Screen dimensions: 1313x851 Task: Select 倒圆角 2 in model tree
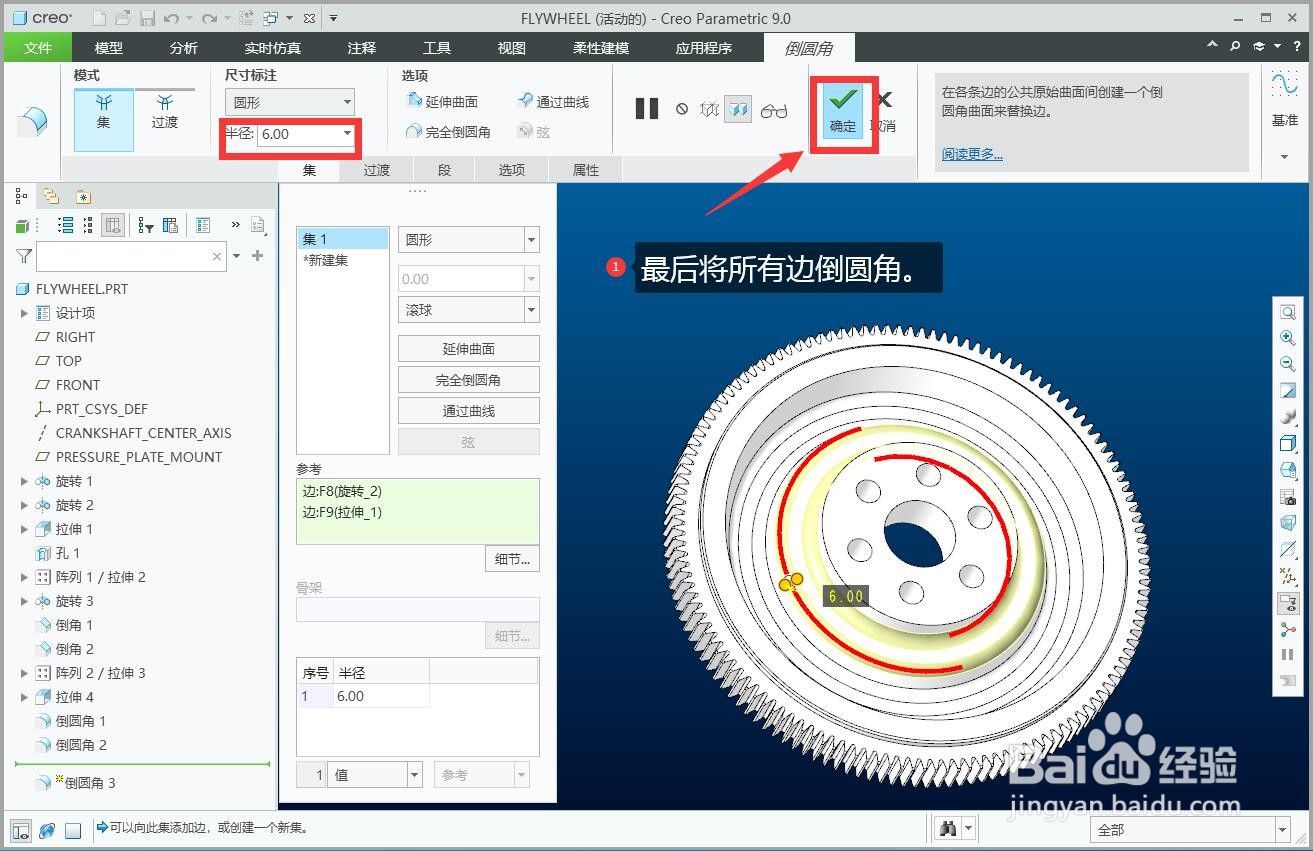(72, 745)
